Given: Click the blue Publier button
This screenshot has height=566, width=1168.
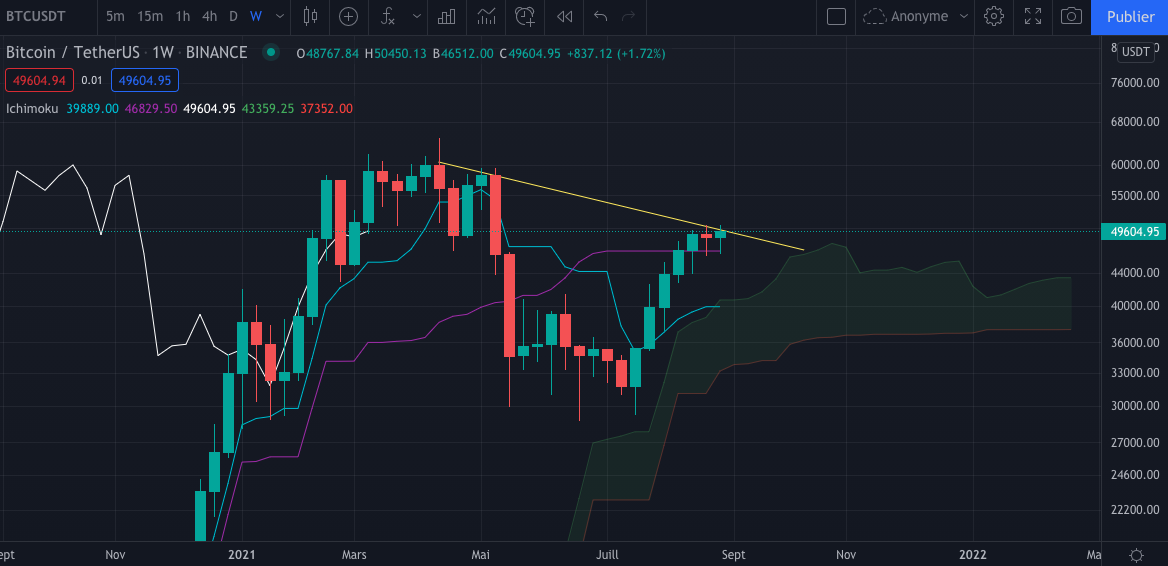Looking at the screenshot, I should [x=1130, y=16].
